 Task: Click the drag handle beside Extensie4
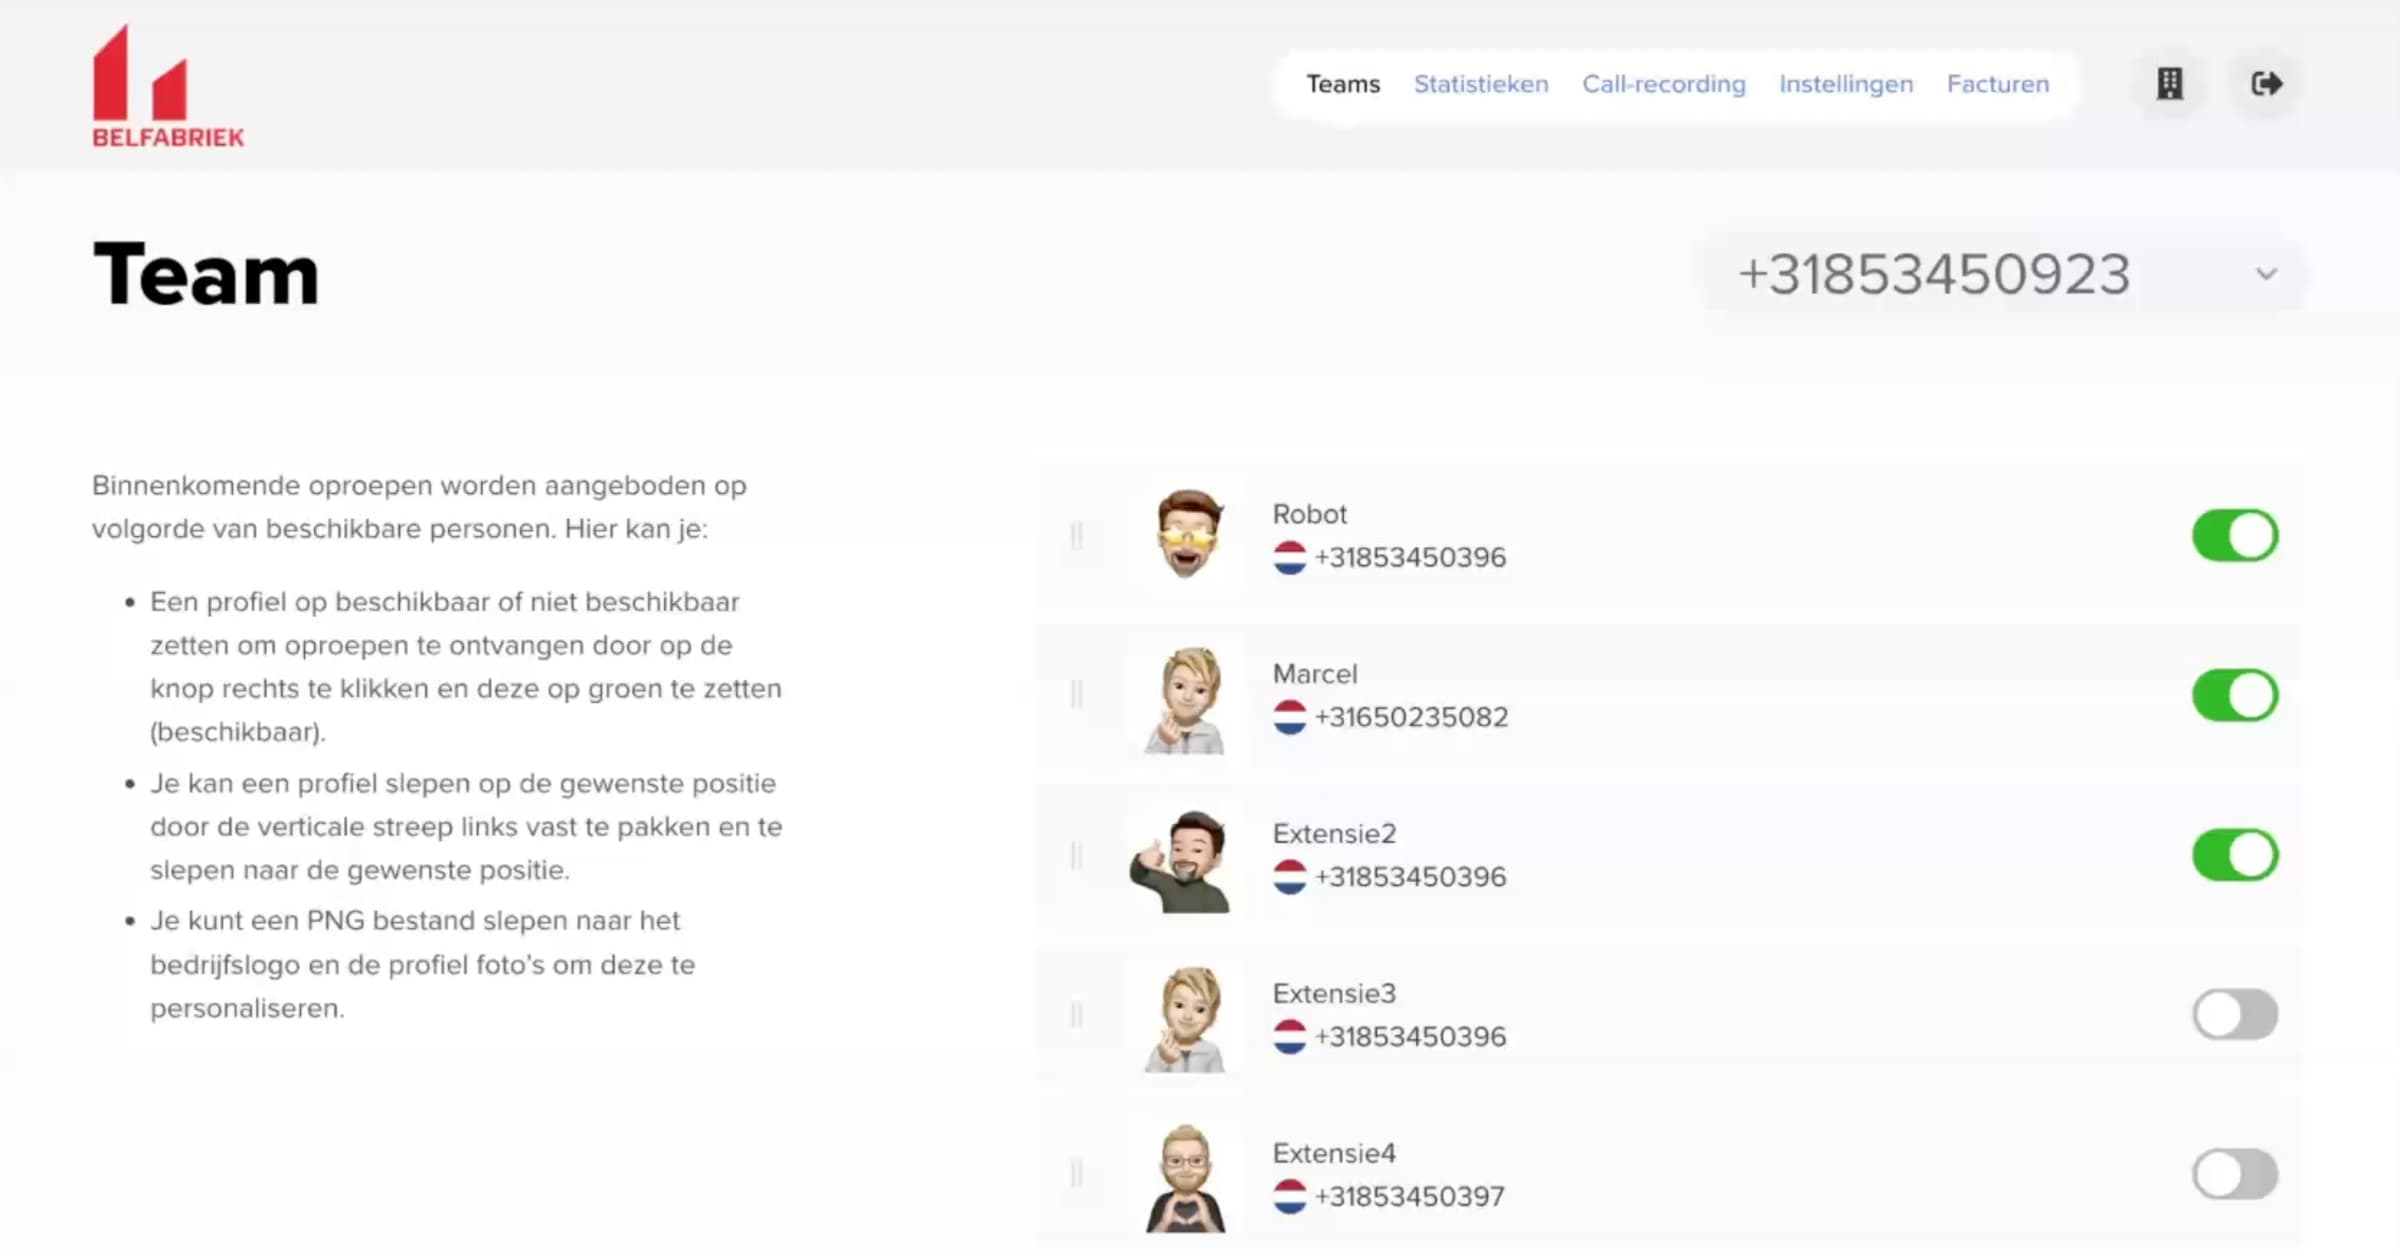[1077, 1174]
